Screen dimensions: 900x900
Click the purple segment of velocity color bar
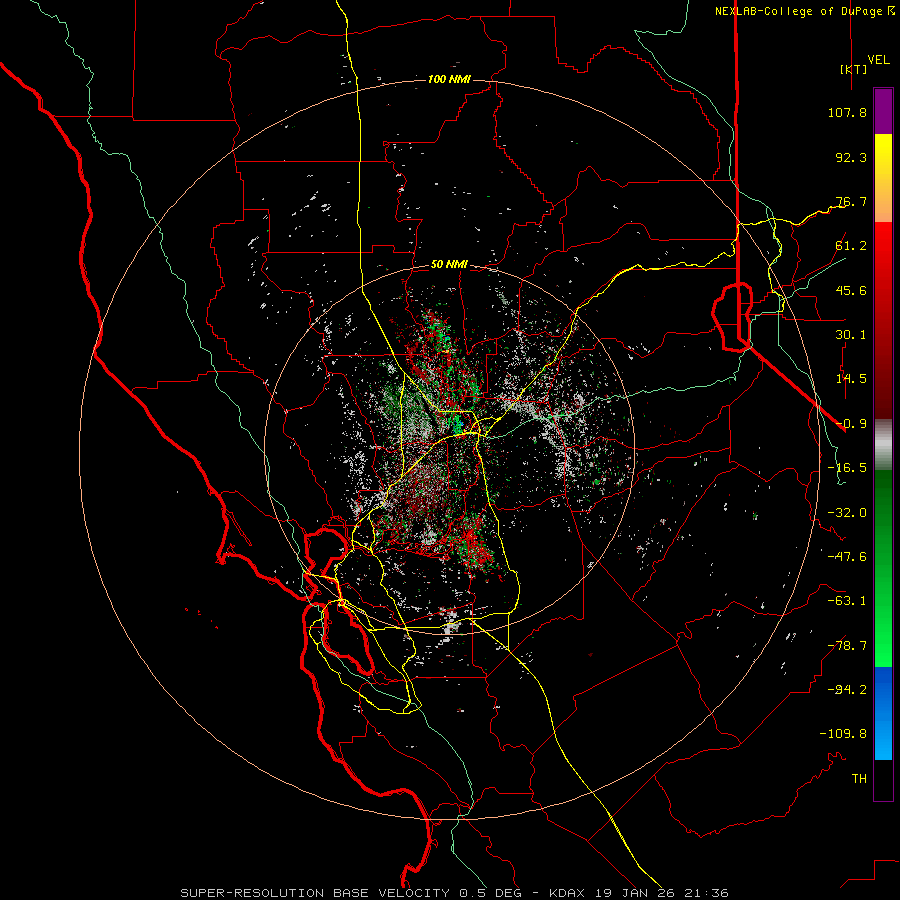tap(883, 111)
